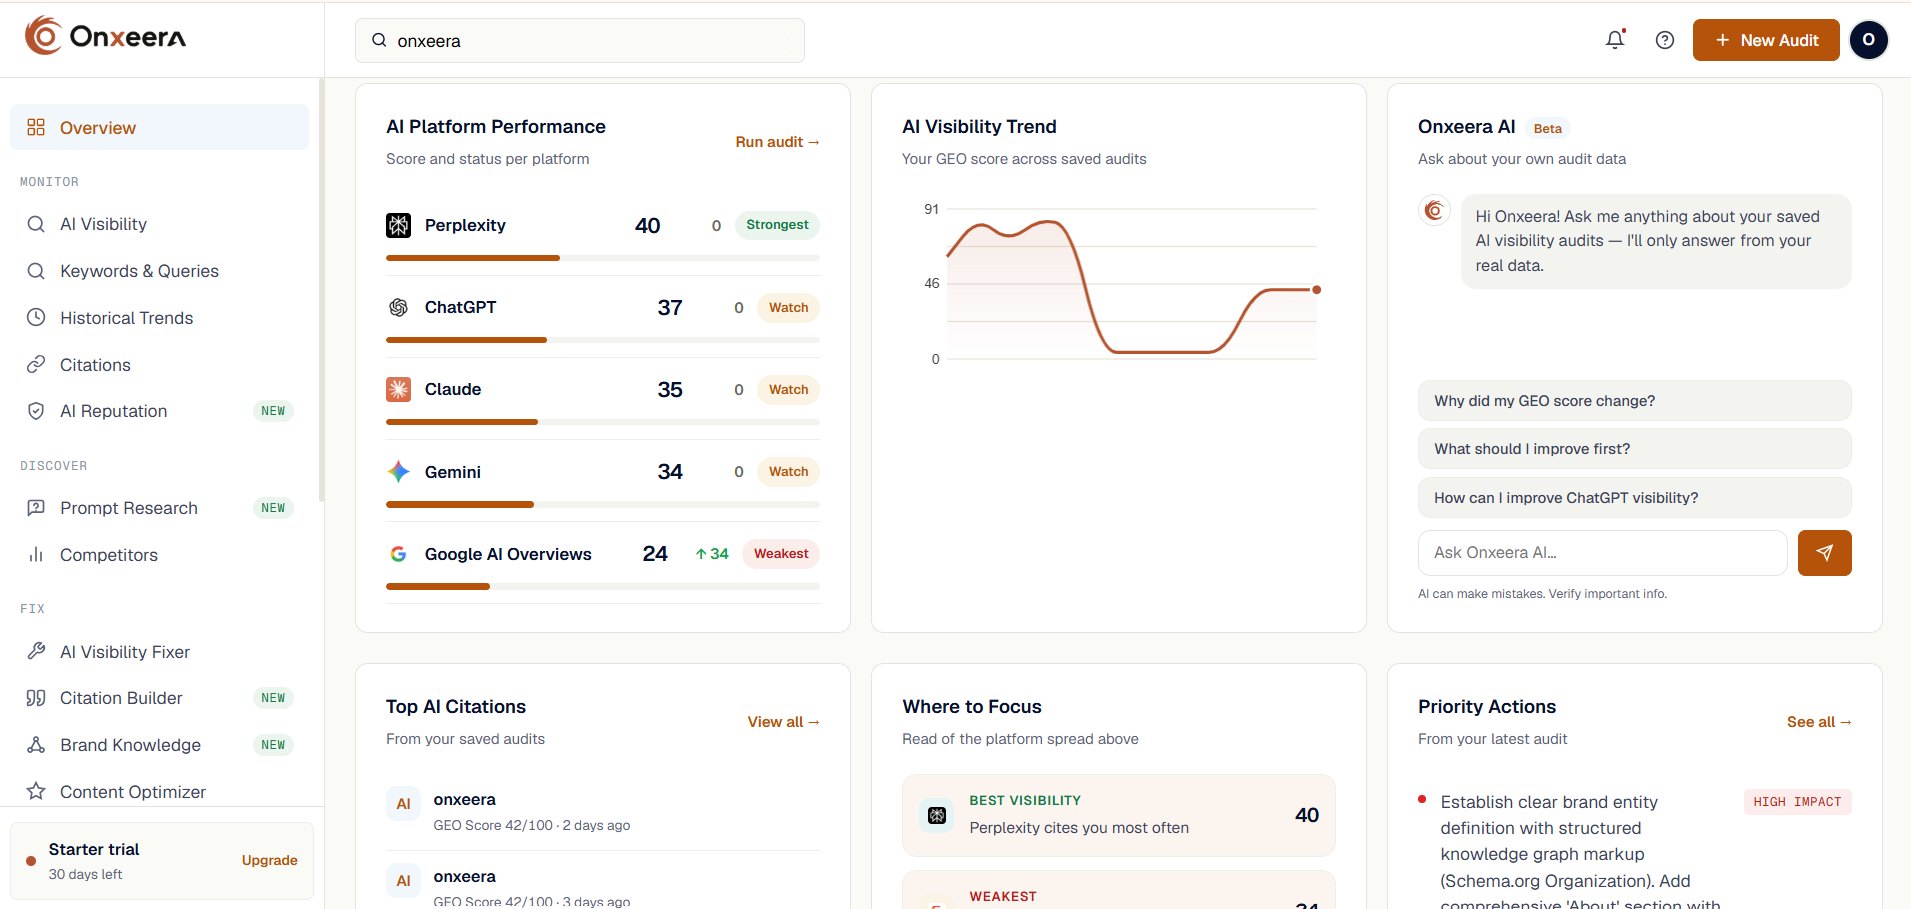Click the Watch badge for Claude
The width and height of the screenshot is (1911, 909).
point(788,389)
